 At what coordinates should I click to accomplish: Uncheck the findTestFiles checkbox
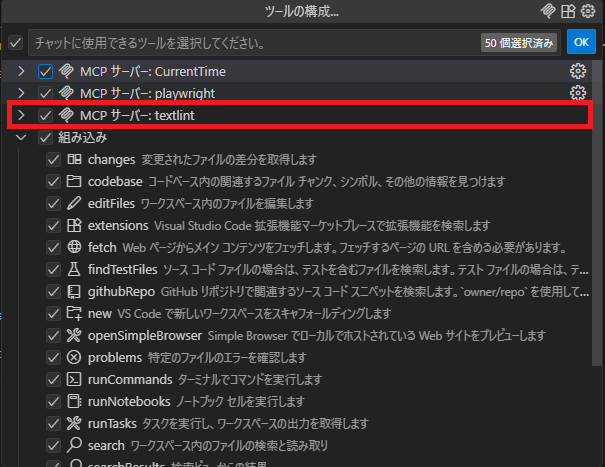tap(53, 269)
